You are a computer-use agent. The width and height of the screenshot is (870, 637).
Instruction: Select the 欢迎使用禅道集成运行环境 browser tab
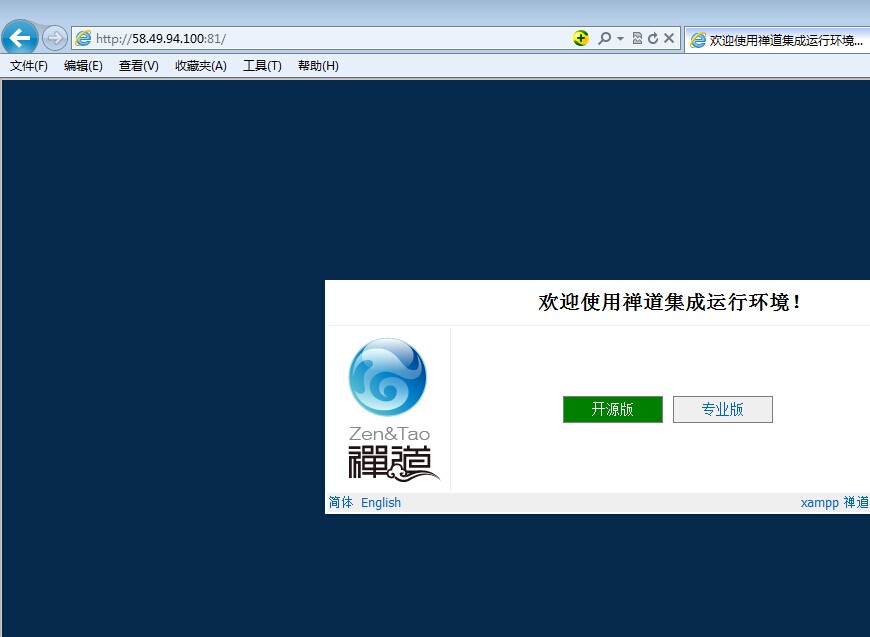tap(777, 40)
